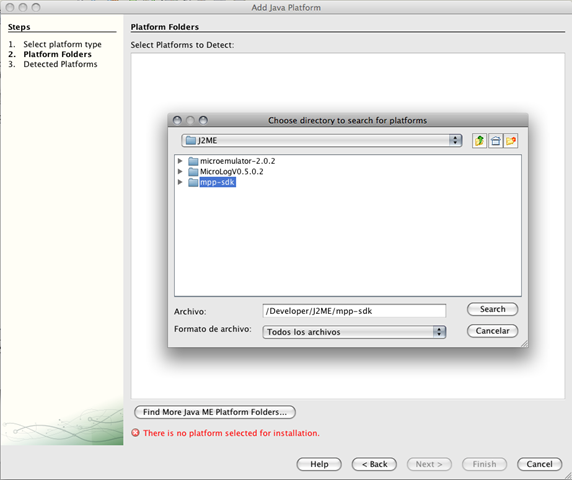The height and width of the screenshot is (480, 572).
Task: Open the J2ME directory dropdown
Action: [x=322, y=140]
